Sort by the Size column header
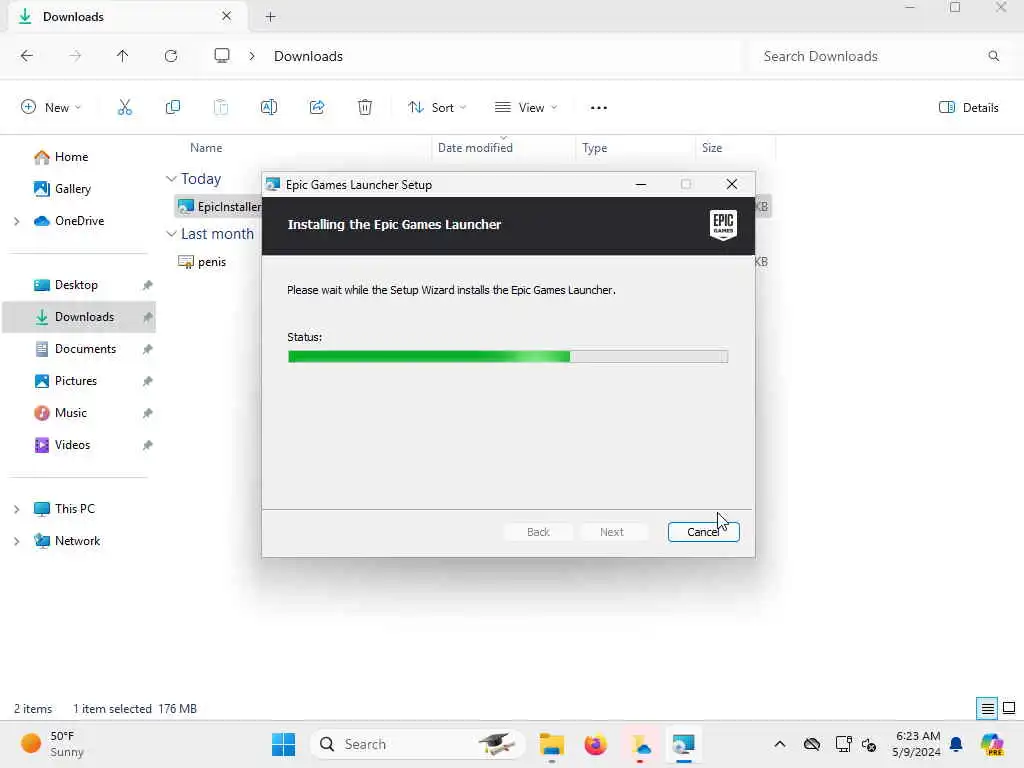The width and height of the screenshot is (1024, 768). tap(712, 148)
